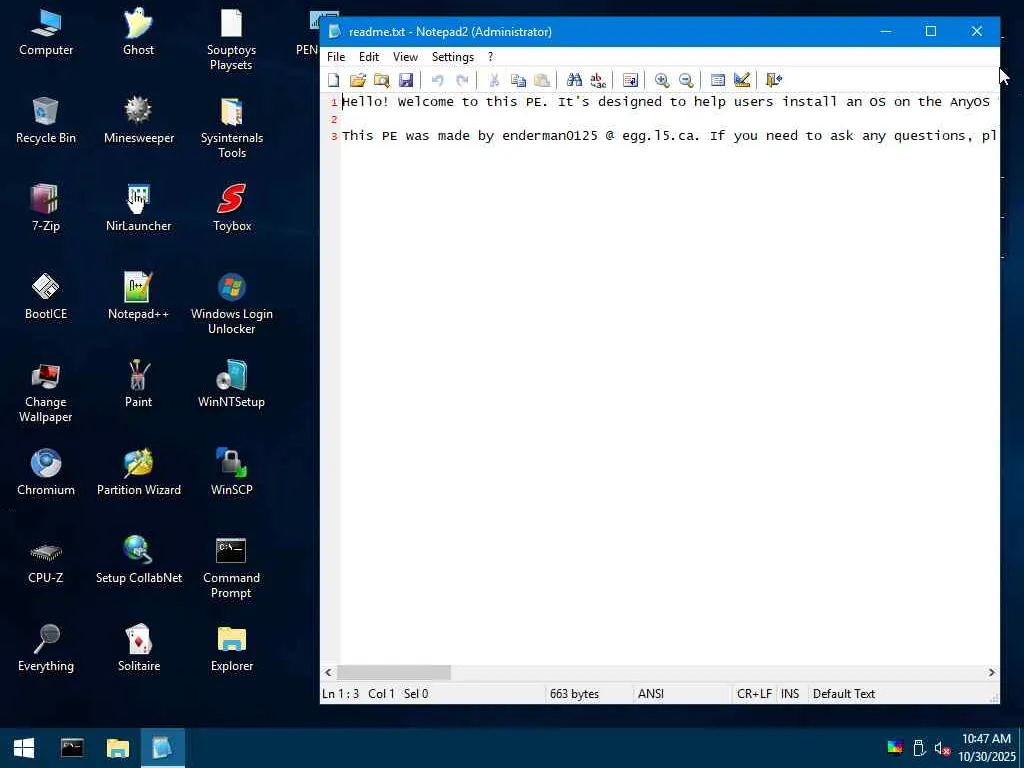Click the syntax scheme toolbar icon
This screenshot has height=768, width=1024.
click(718, 80)
